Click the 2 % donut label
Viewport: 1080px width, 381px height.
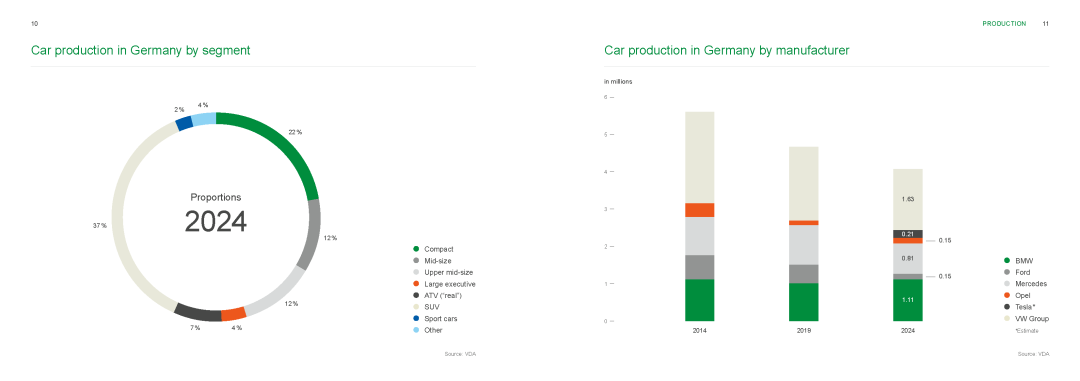(x=179, y=110)
